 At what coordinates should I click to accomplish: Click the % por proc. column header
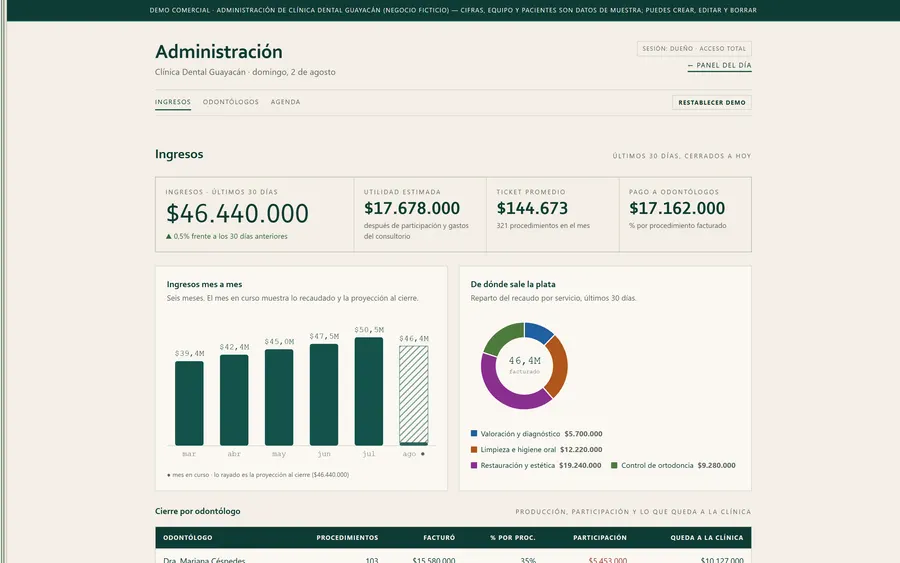(513, 538)
